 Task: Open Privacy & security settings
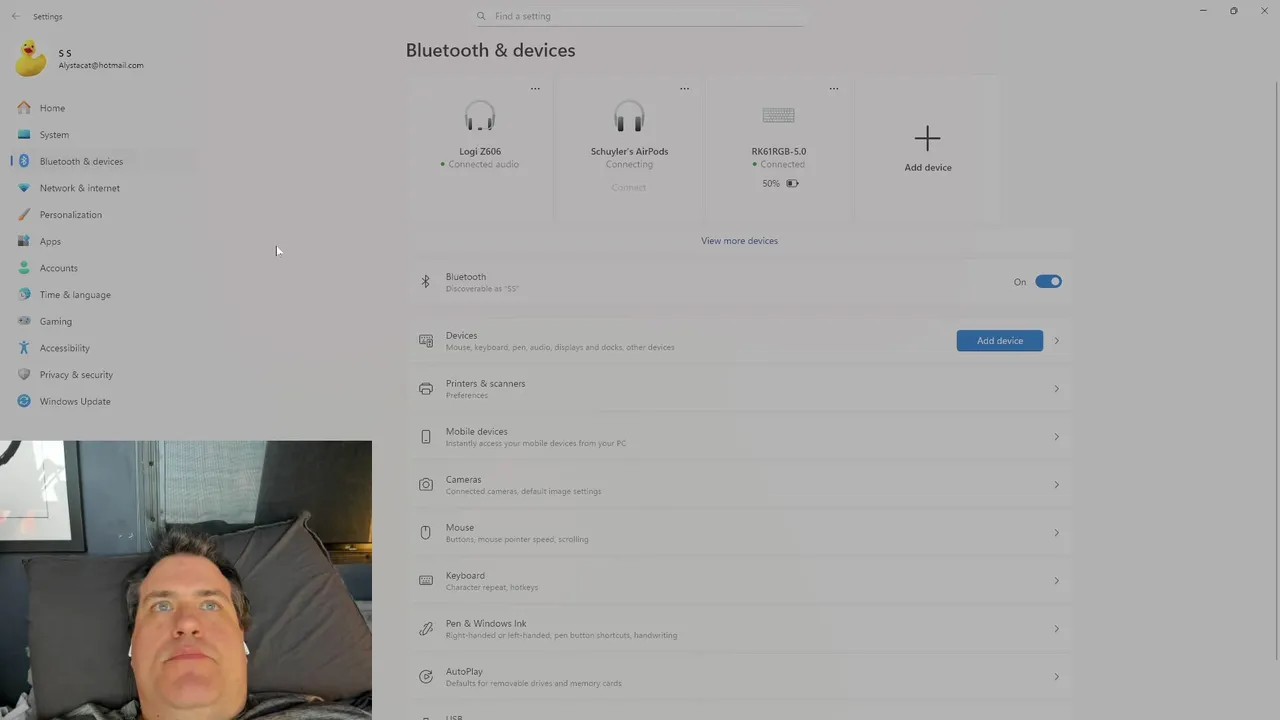76,375
